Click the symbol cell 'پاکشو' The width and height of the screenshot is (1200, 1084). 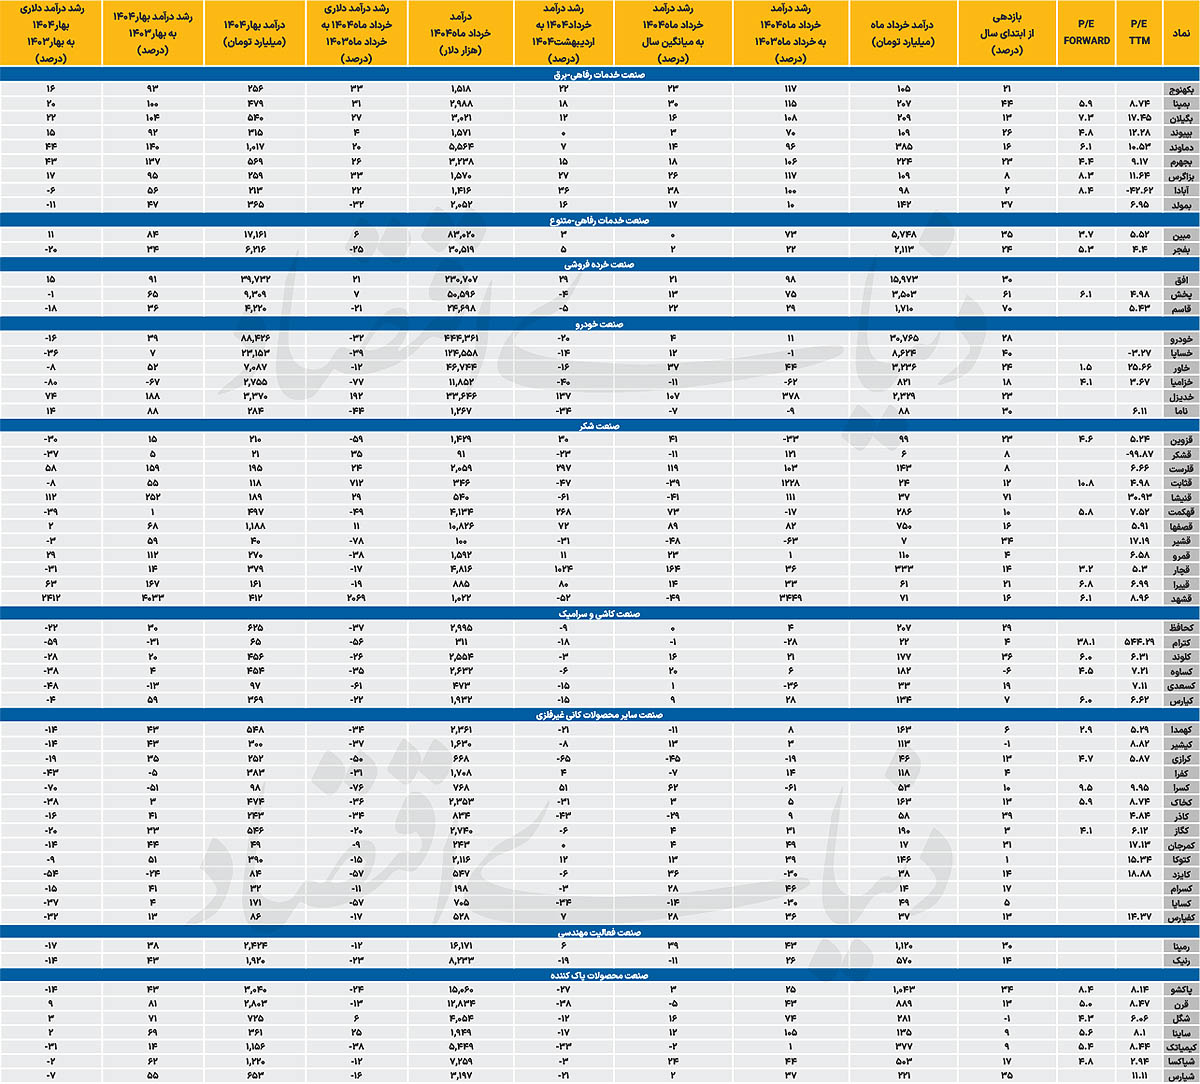pos(1180,990)
